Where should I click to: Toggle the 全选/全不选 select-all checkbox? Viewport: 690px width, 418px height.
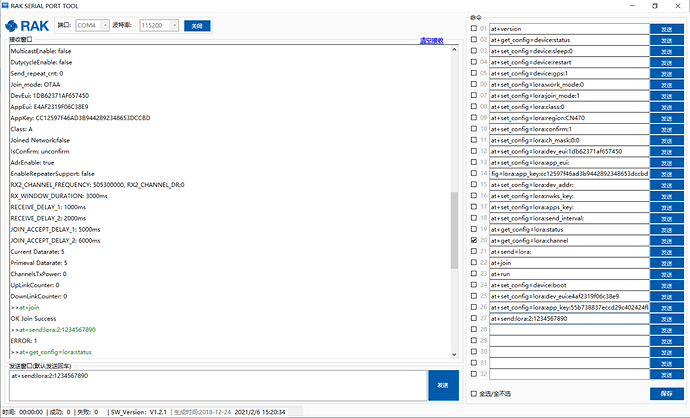473,393
